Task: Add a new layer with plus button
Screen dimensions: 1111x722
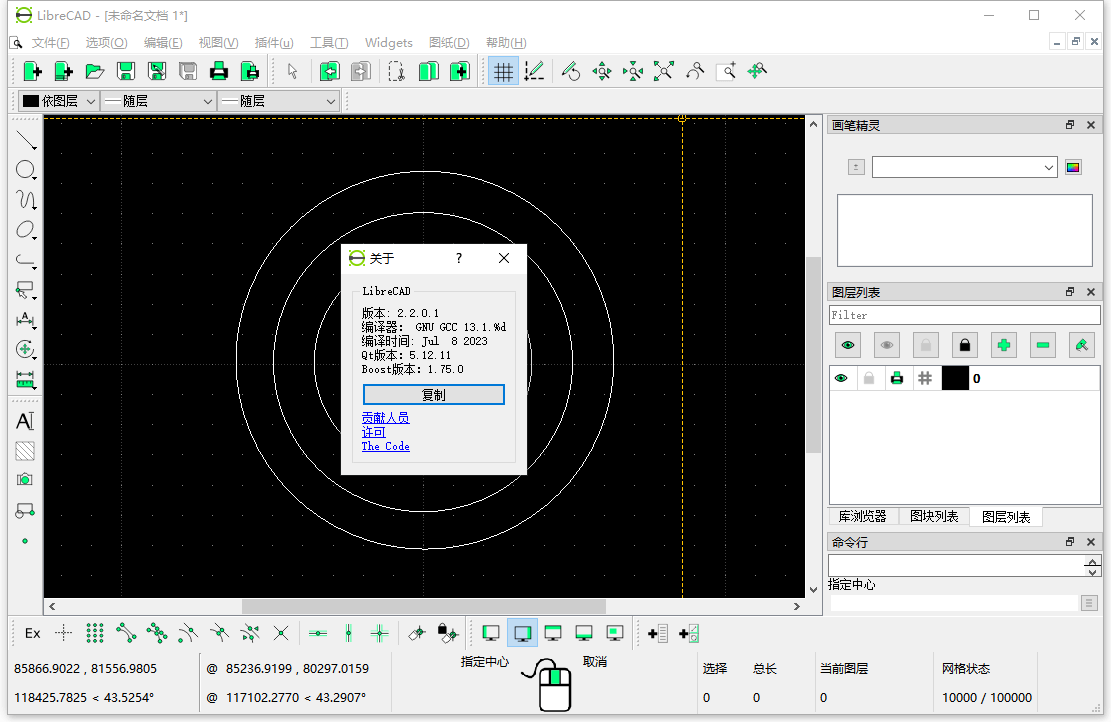Action: tap(1003, 346)
